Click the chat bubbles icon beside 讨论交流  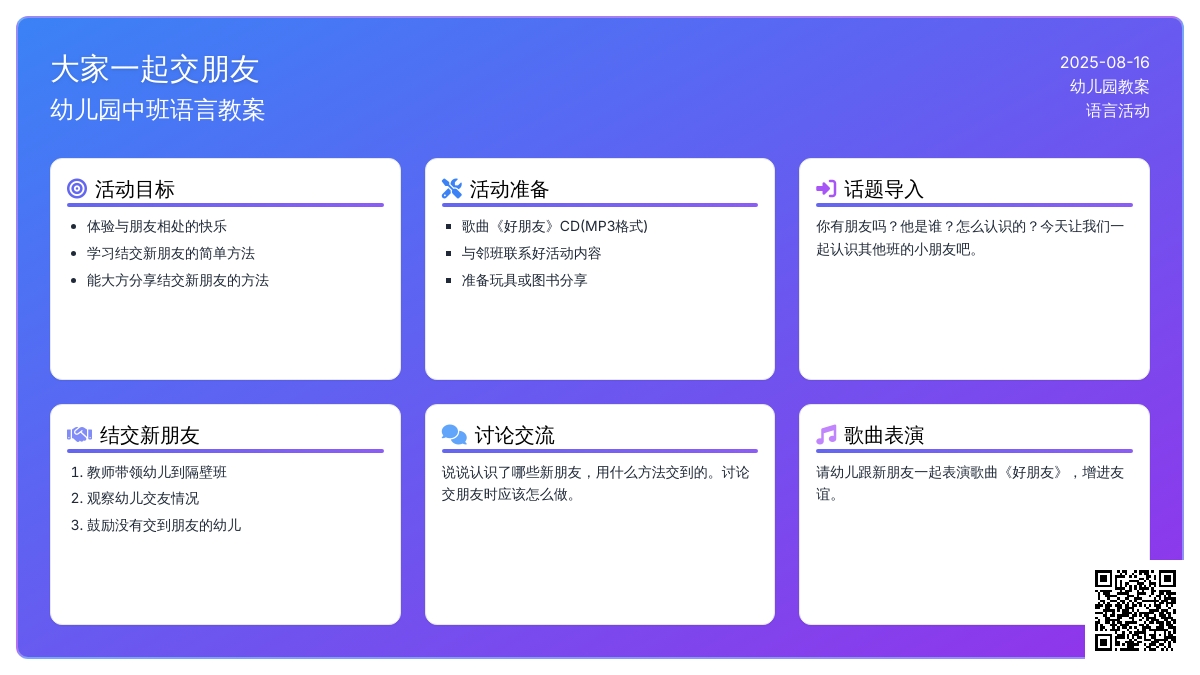454,435
